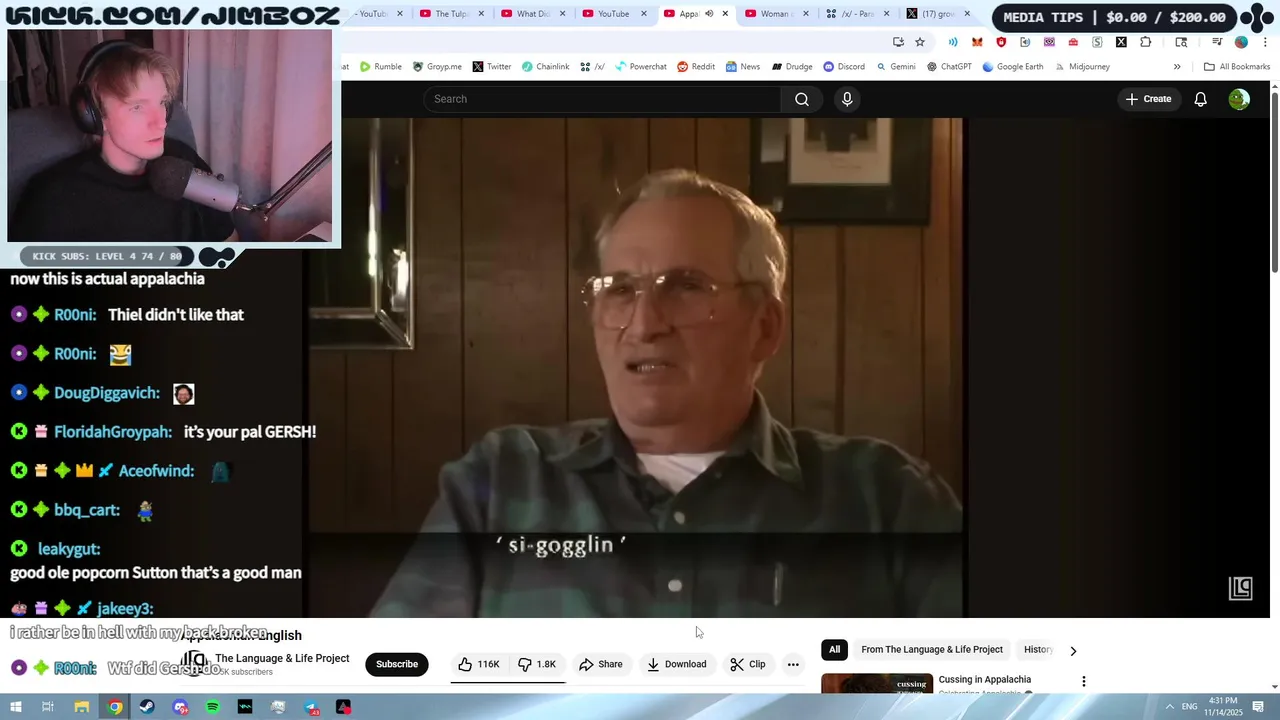Open the Chrome extensions puzzle icon
The height and width of the screenshot is (720, 1280).
click(x=1145, y=42)
